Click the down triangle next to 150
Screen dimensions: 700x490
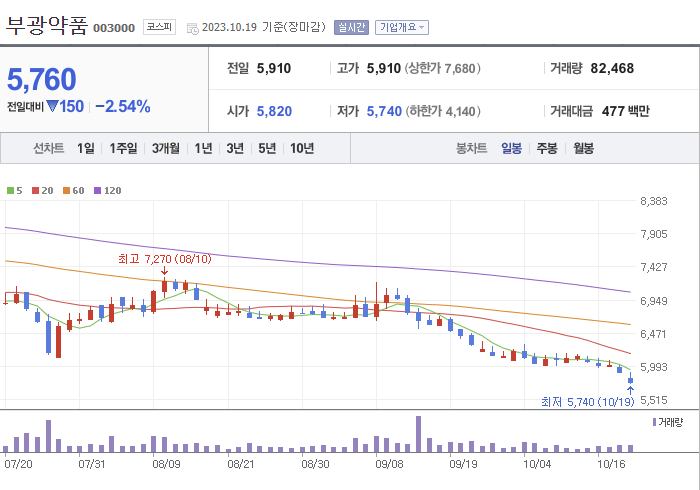point(52,106)
